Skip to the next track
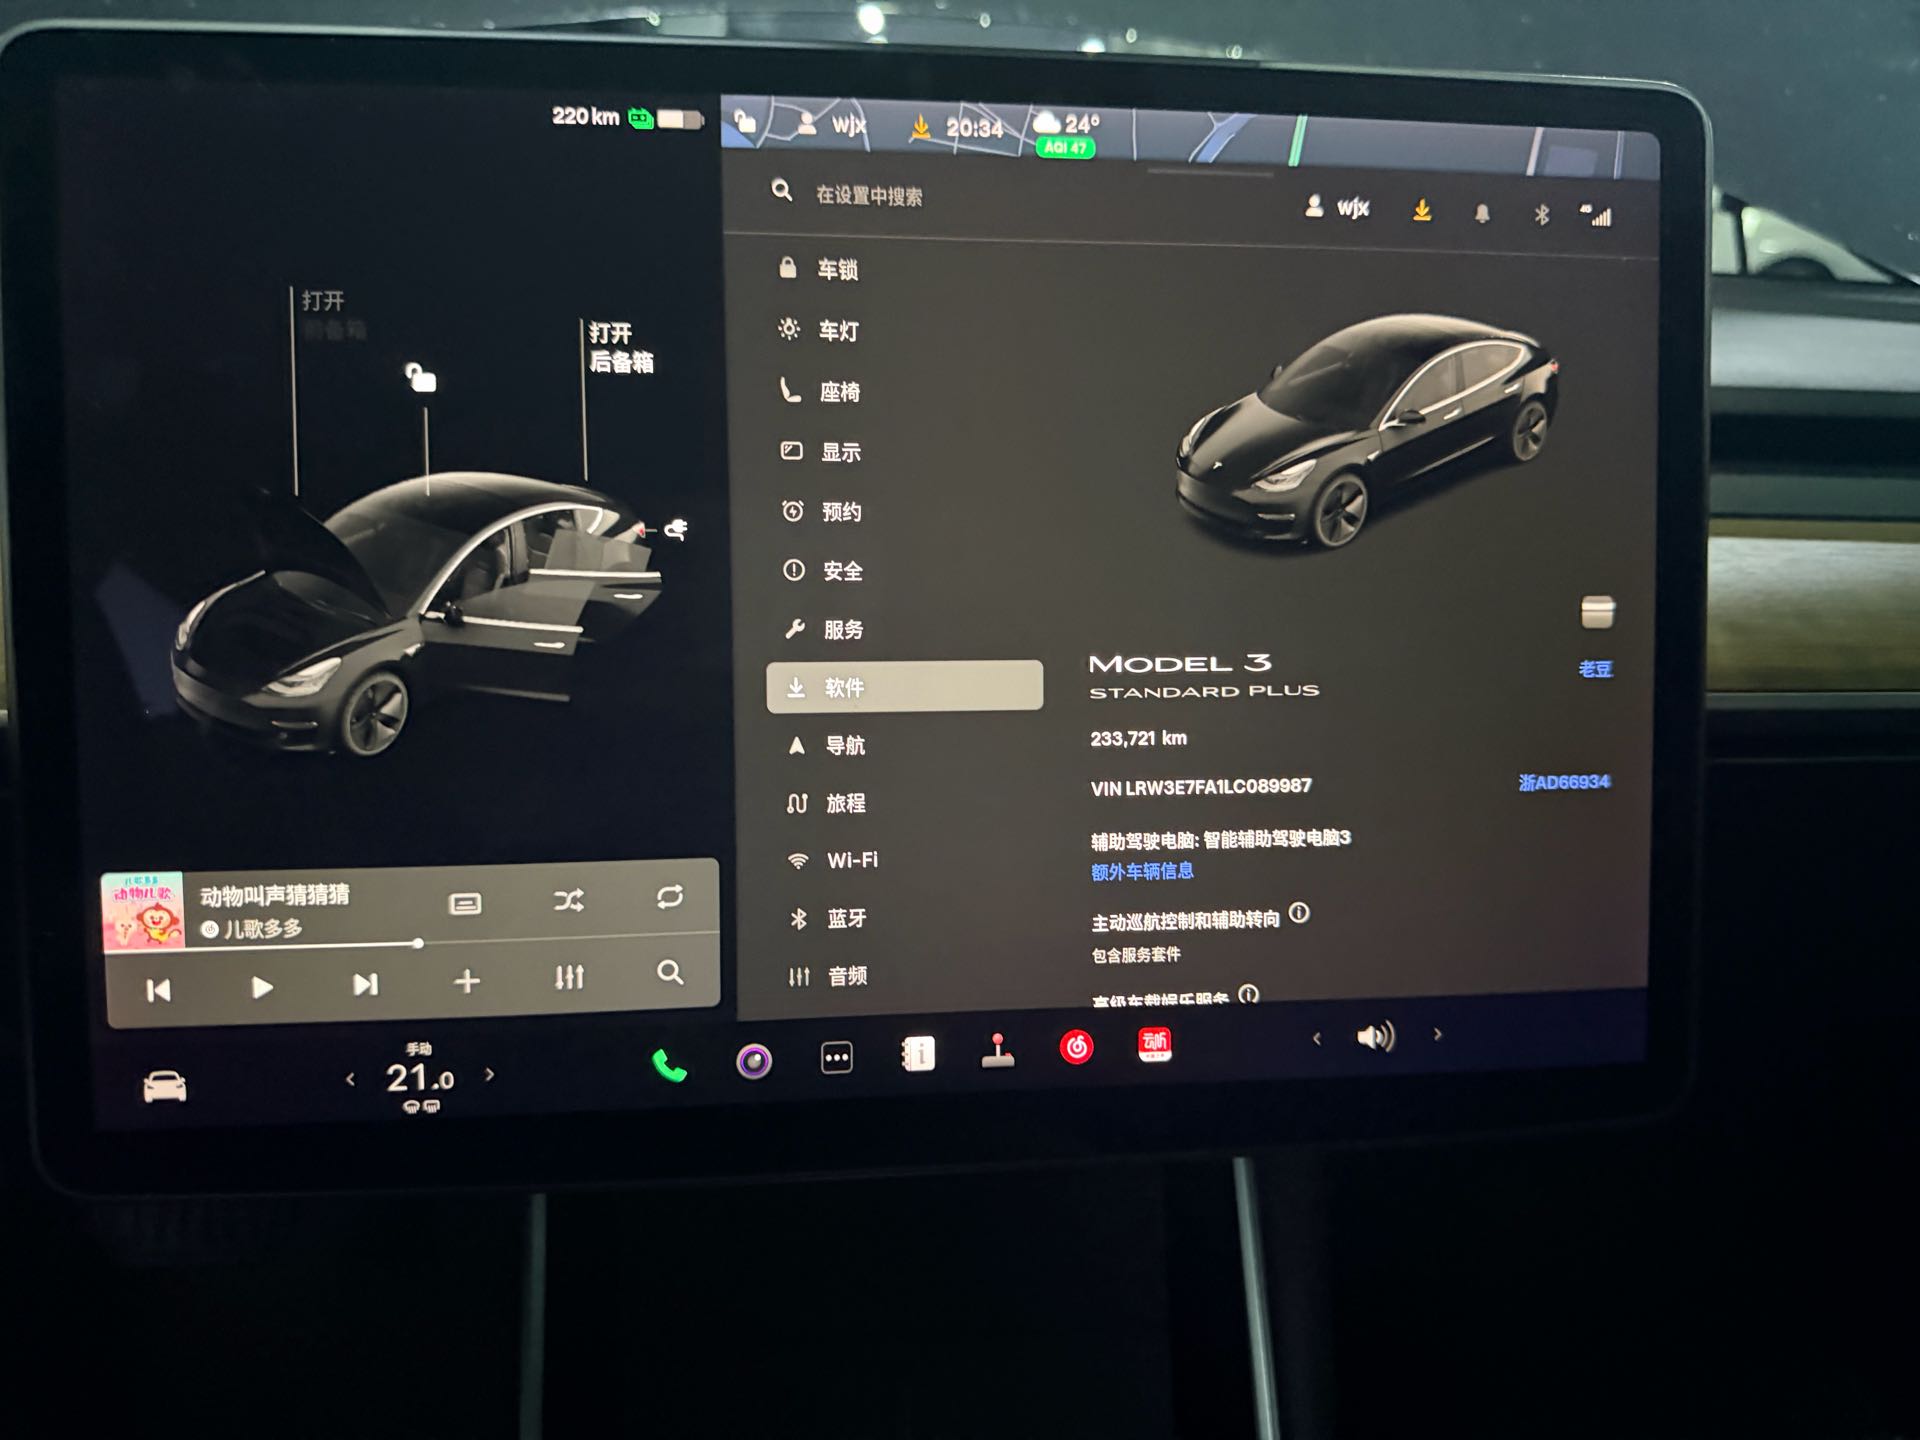 [365, 984]
